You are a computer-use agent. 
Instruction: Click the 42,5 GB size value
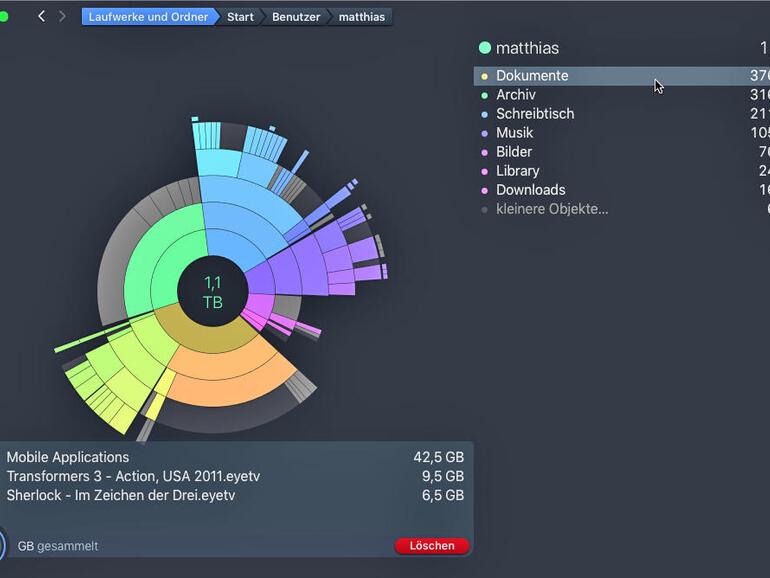pos(439,457)
